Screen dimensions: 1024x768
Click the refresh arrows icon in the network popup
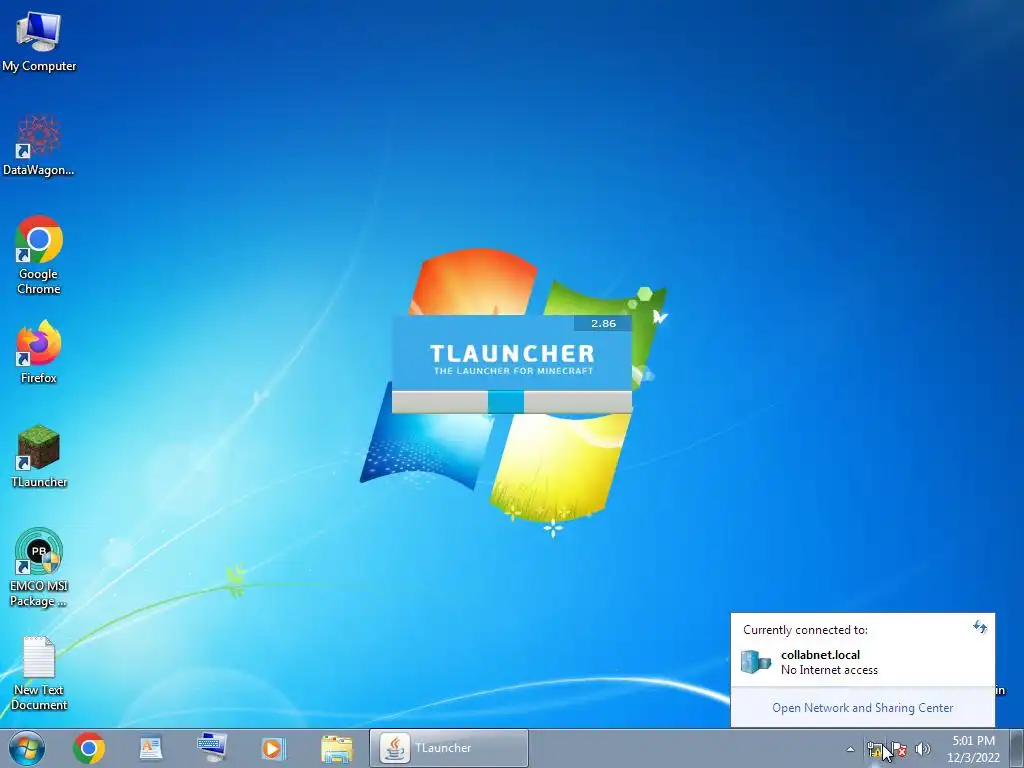click(980, 628)
